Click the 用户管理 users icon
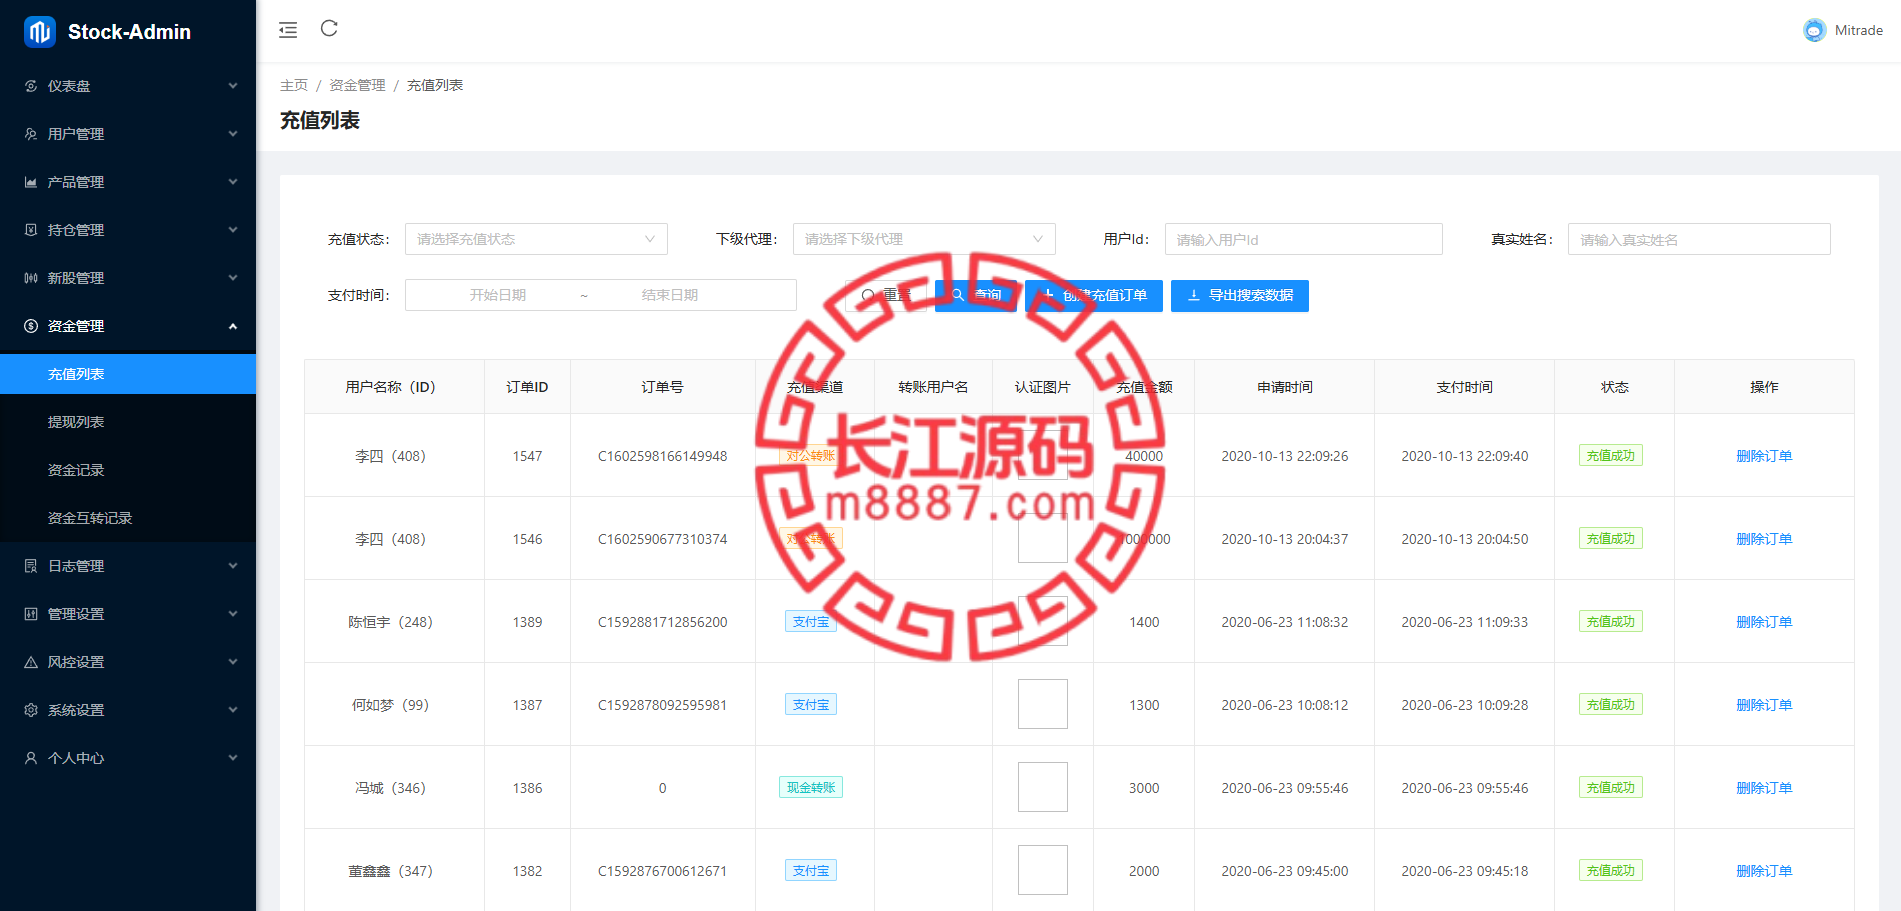This screenshot has width=1901, height=911. 31,134
